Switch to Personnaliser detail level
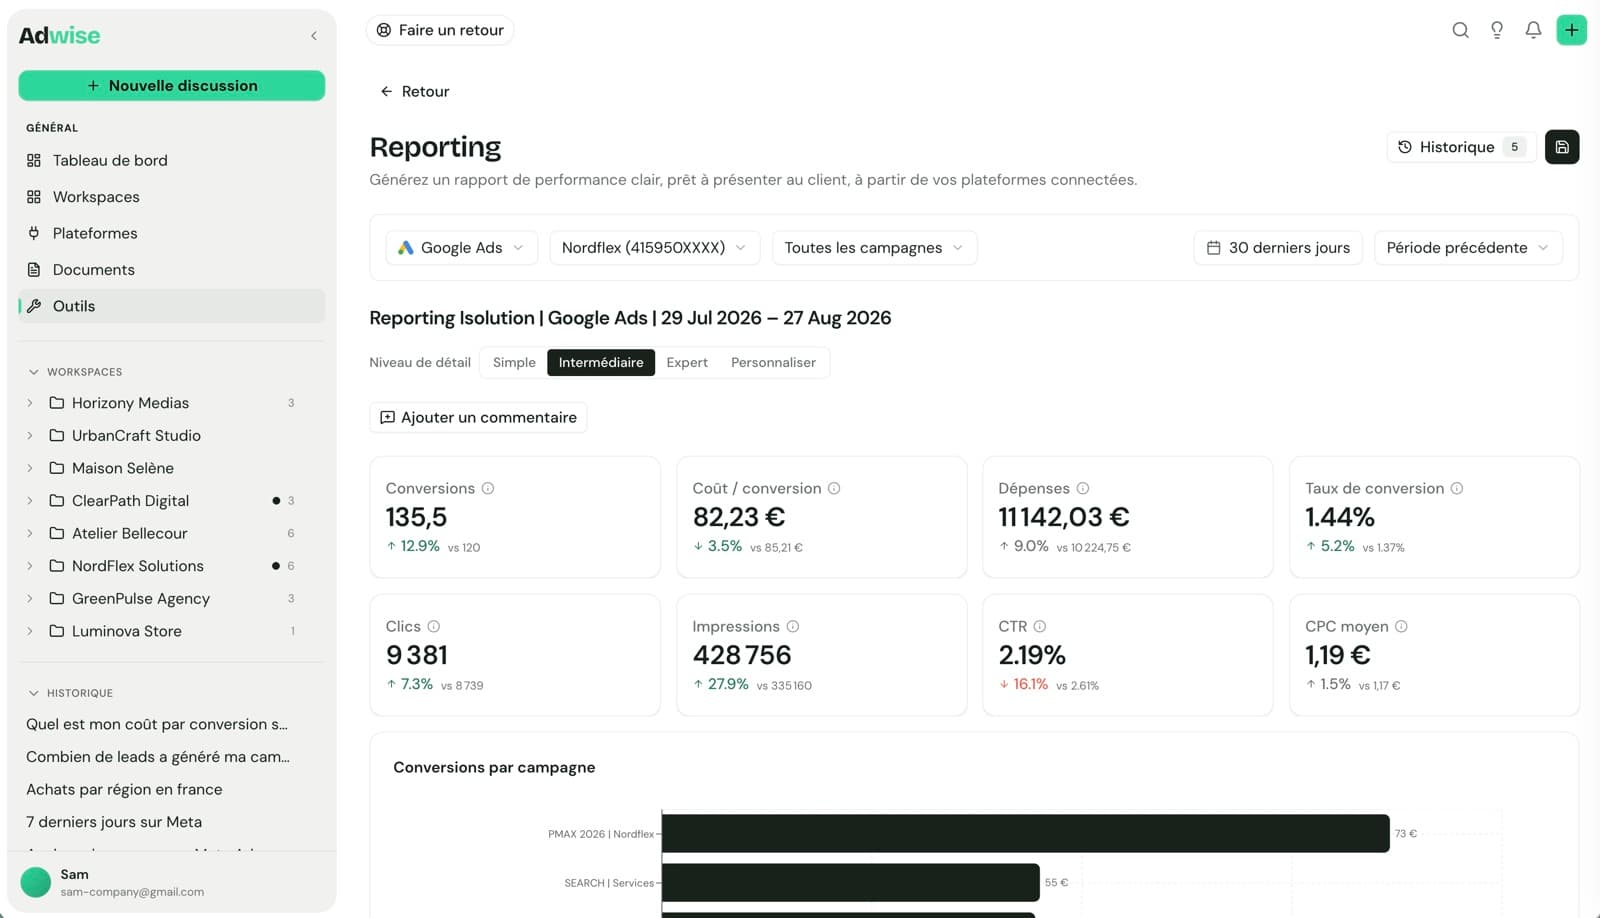The image size is (1600, 918). pyautogui.click(x=773, y=362)
